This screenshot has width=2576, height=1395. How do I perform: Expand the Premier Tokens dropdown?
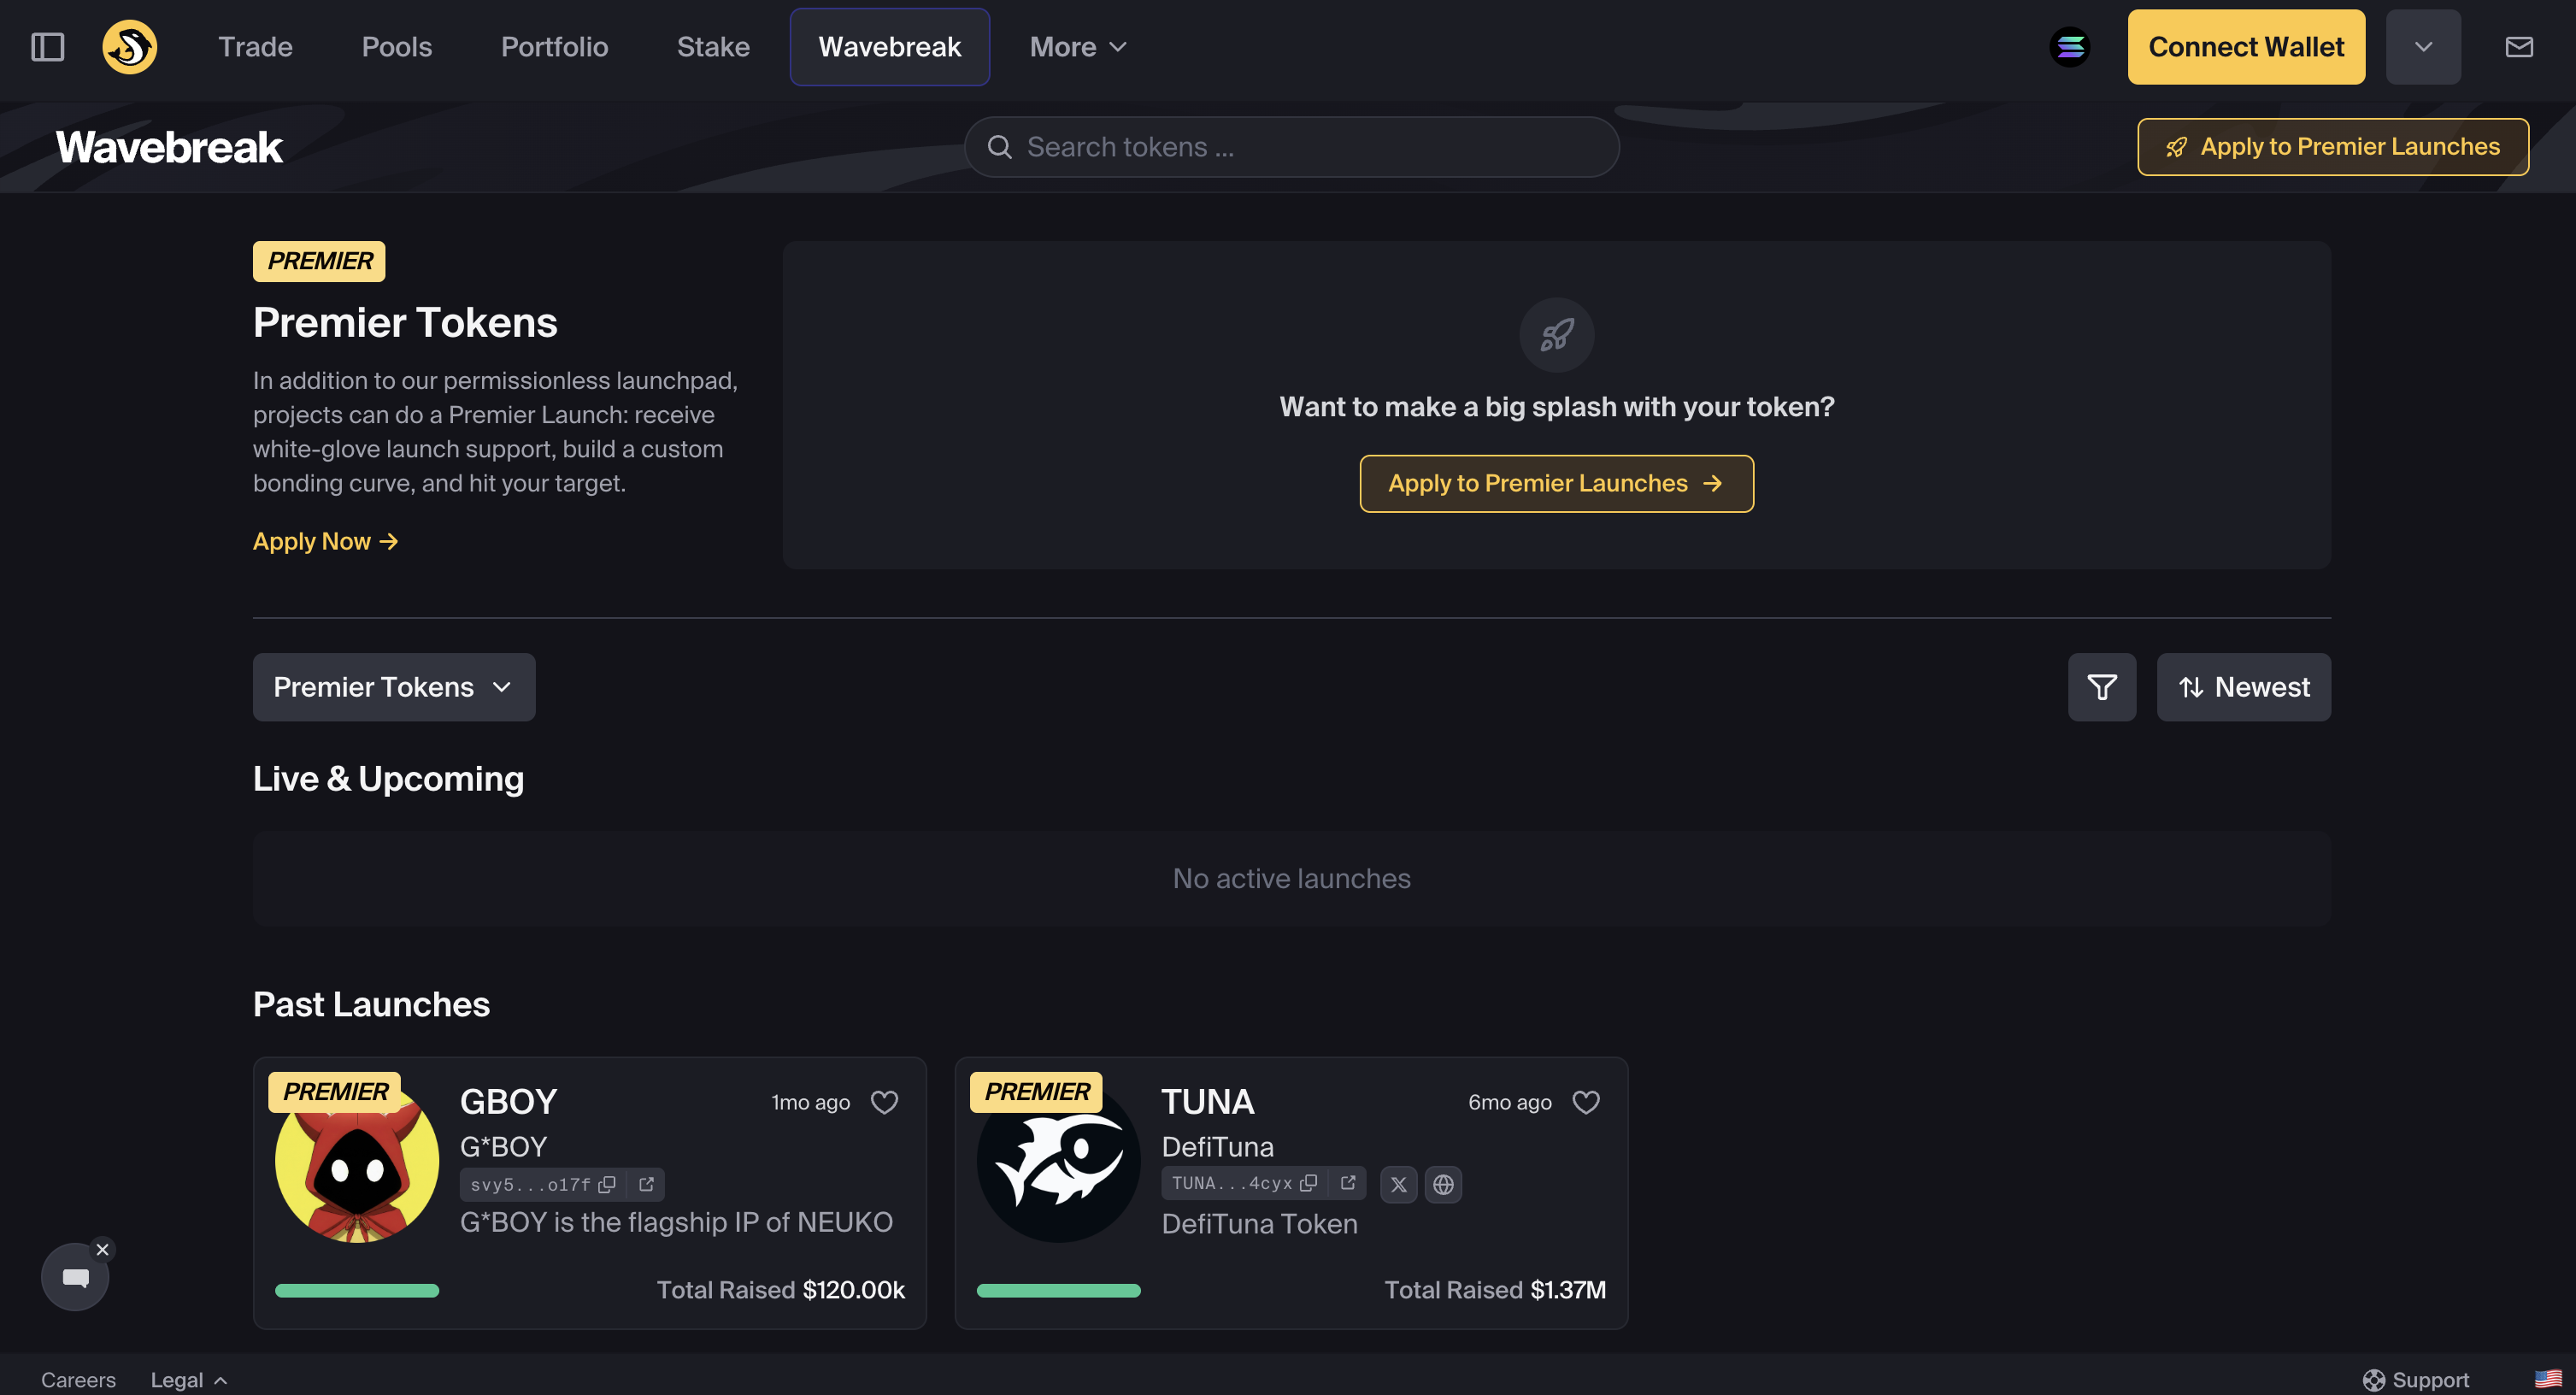(393, 687)
